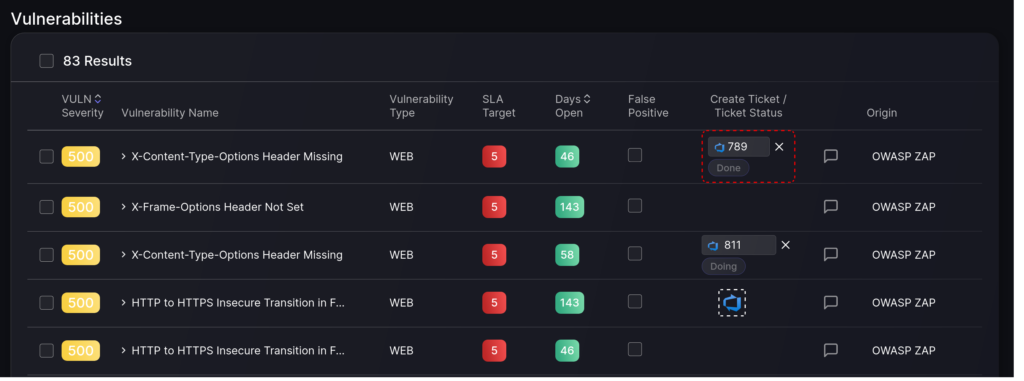
Task: Expand the X-Frame-Options Header Not Set row
Action: point(123,207)
